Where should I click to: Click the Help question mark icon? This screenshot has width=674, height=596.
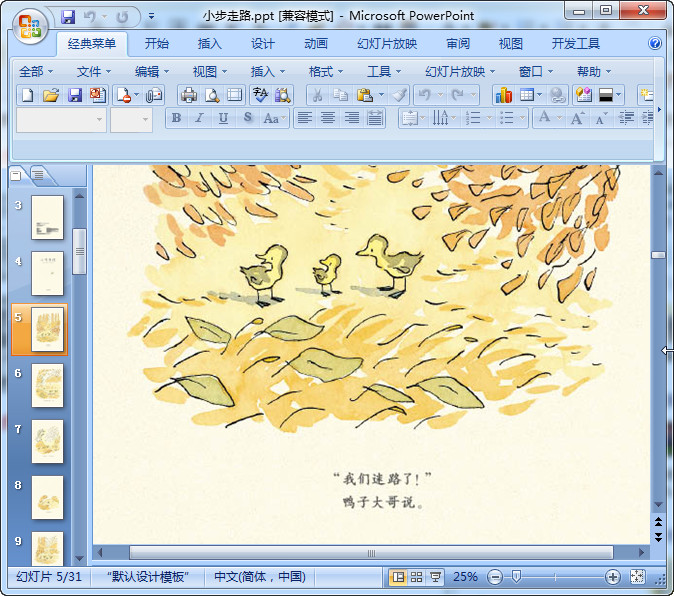655,43
